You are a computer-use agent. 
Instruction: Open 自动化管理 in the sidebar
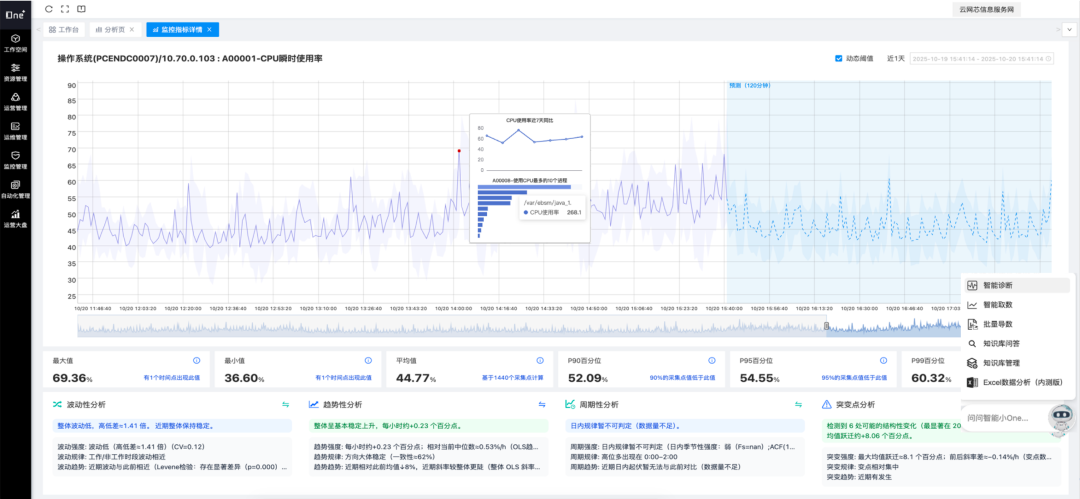(x=16, y=187)
